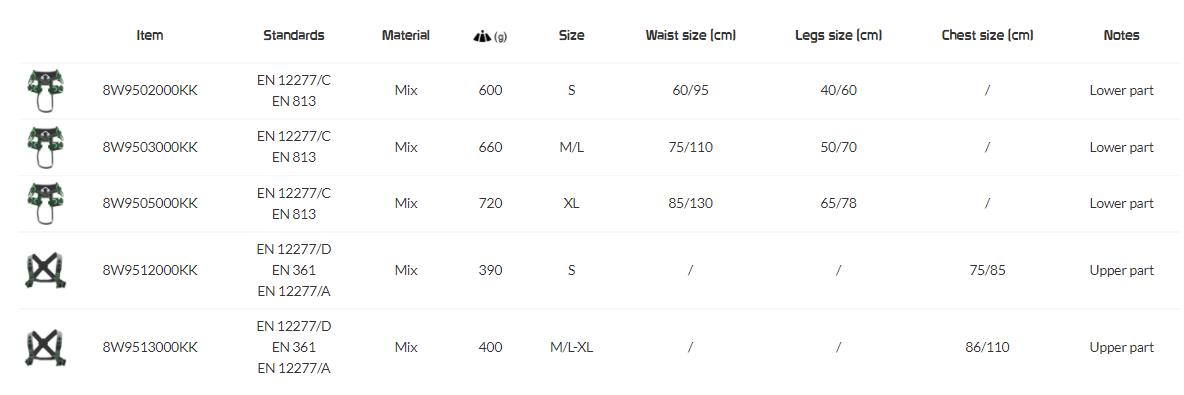
Task: Click the Chest size (cm) column header
Action: [987, 35]
